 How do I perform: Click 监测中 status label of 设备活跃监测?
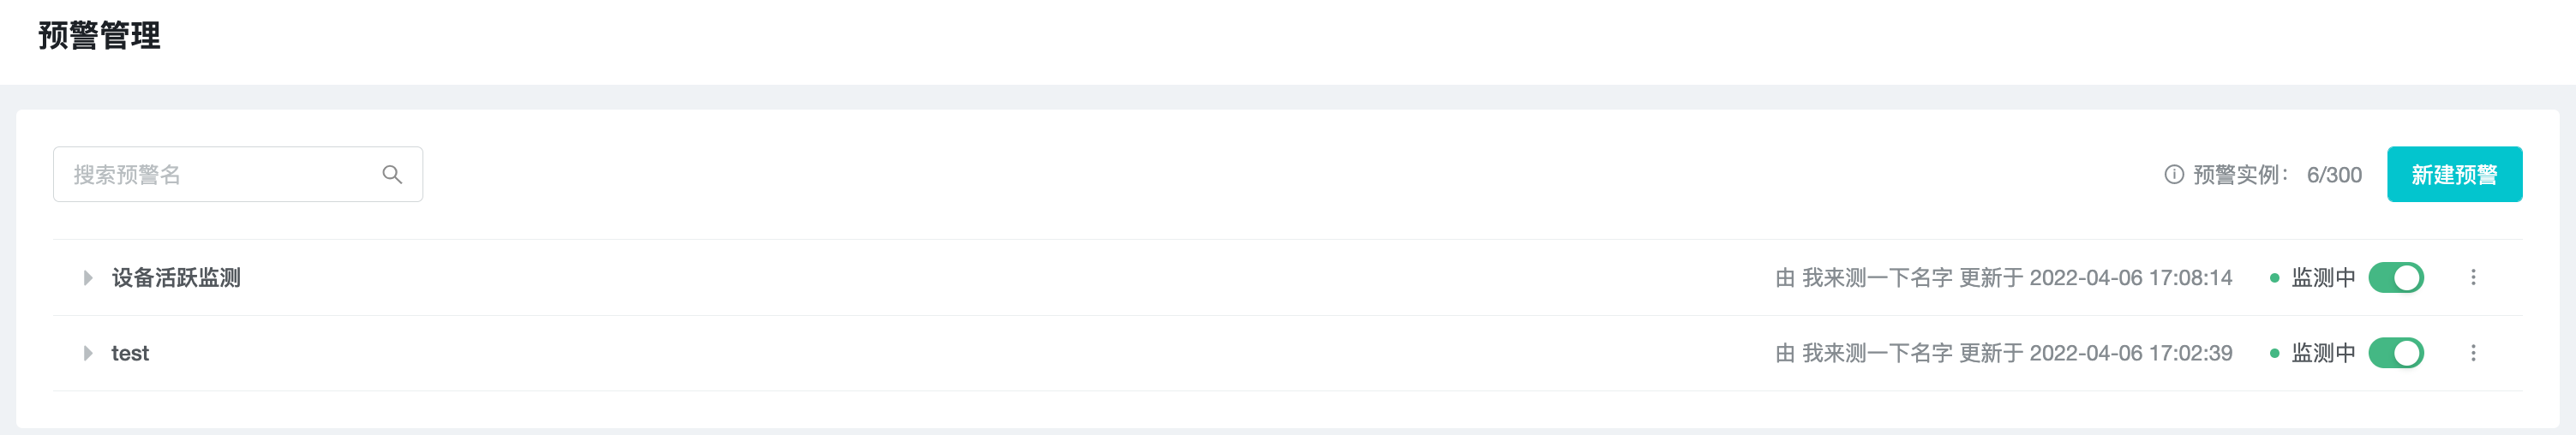[x=2323, y=278]
